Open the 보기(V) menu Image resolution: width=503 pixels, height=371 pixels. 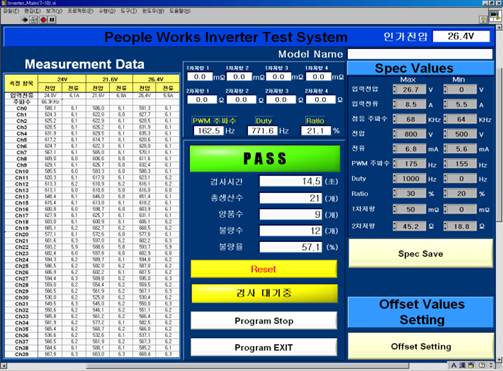[54, 11]
